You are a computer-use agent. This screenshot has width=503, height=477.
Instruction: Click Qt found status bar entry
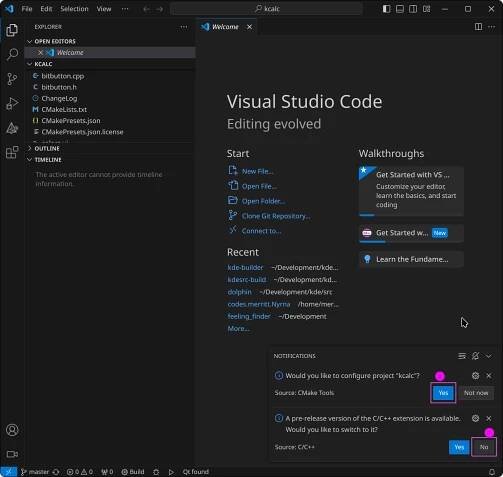(x=195, y=472)
